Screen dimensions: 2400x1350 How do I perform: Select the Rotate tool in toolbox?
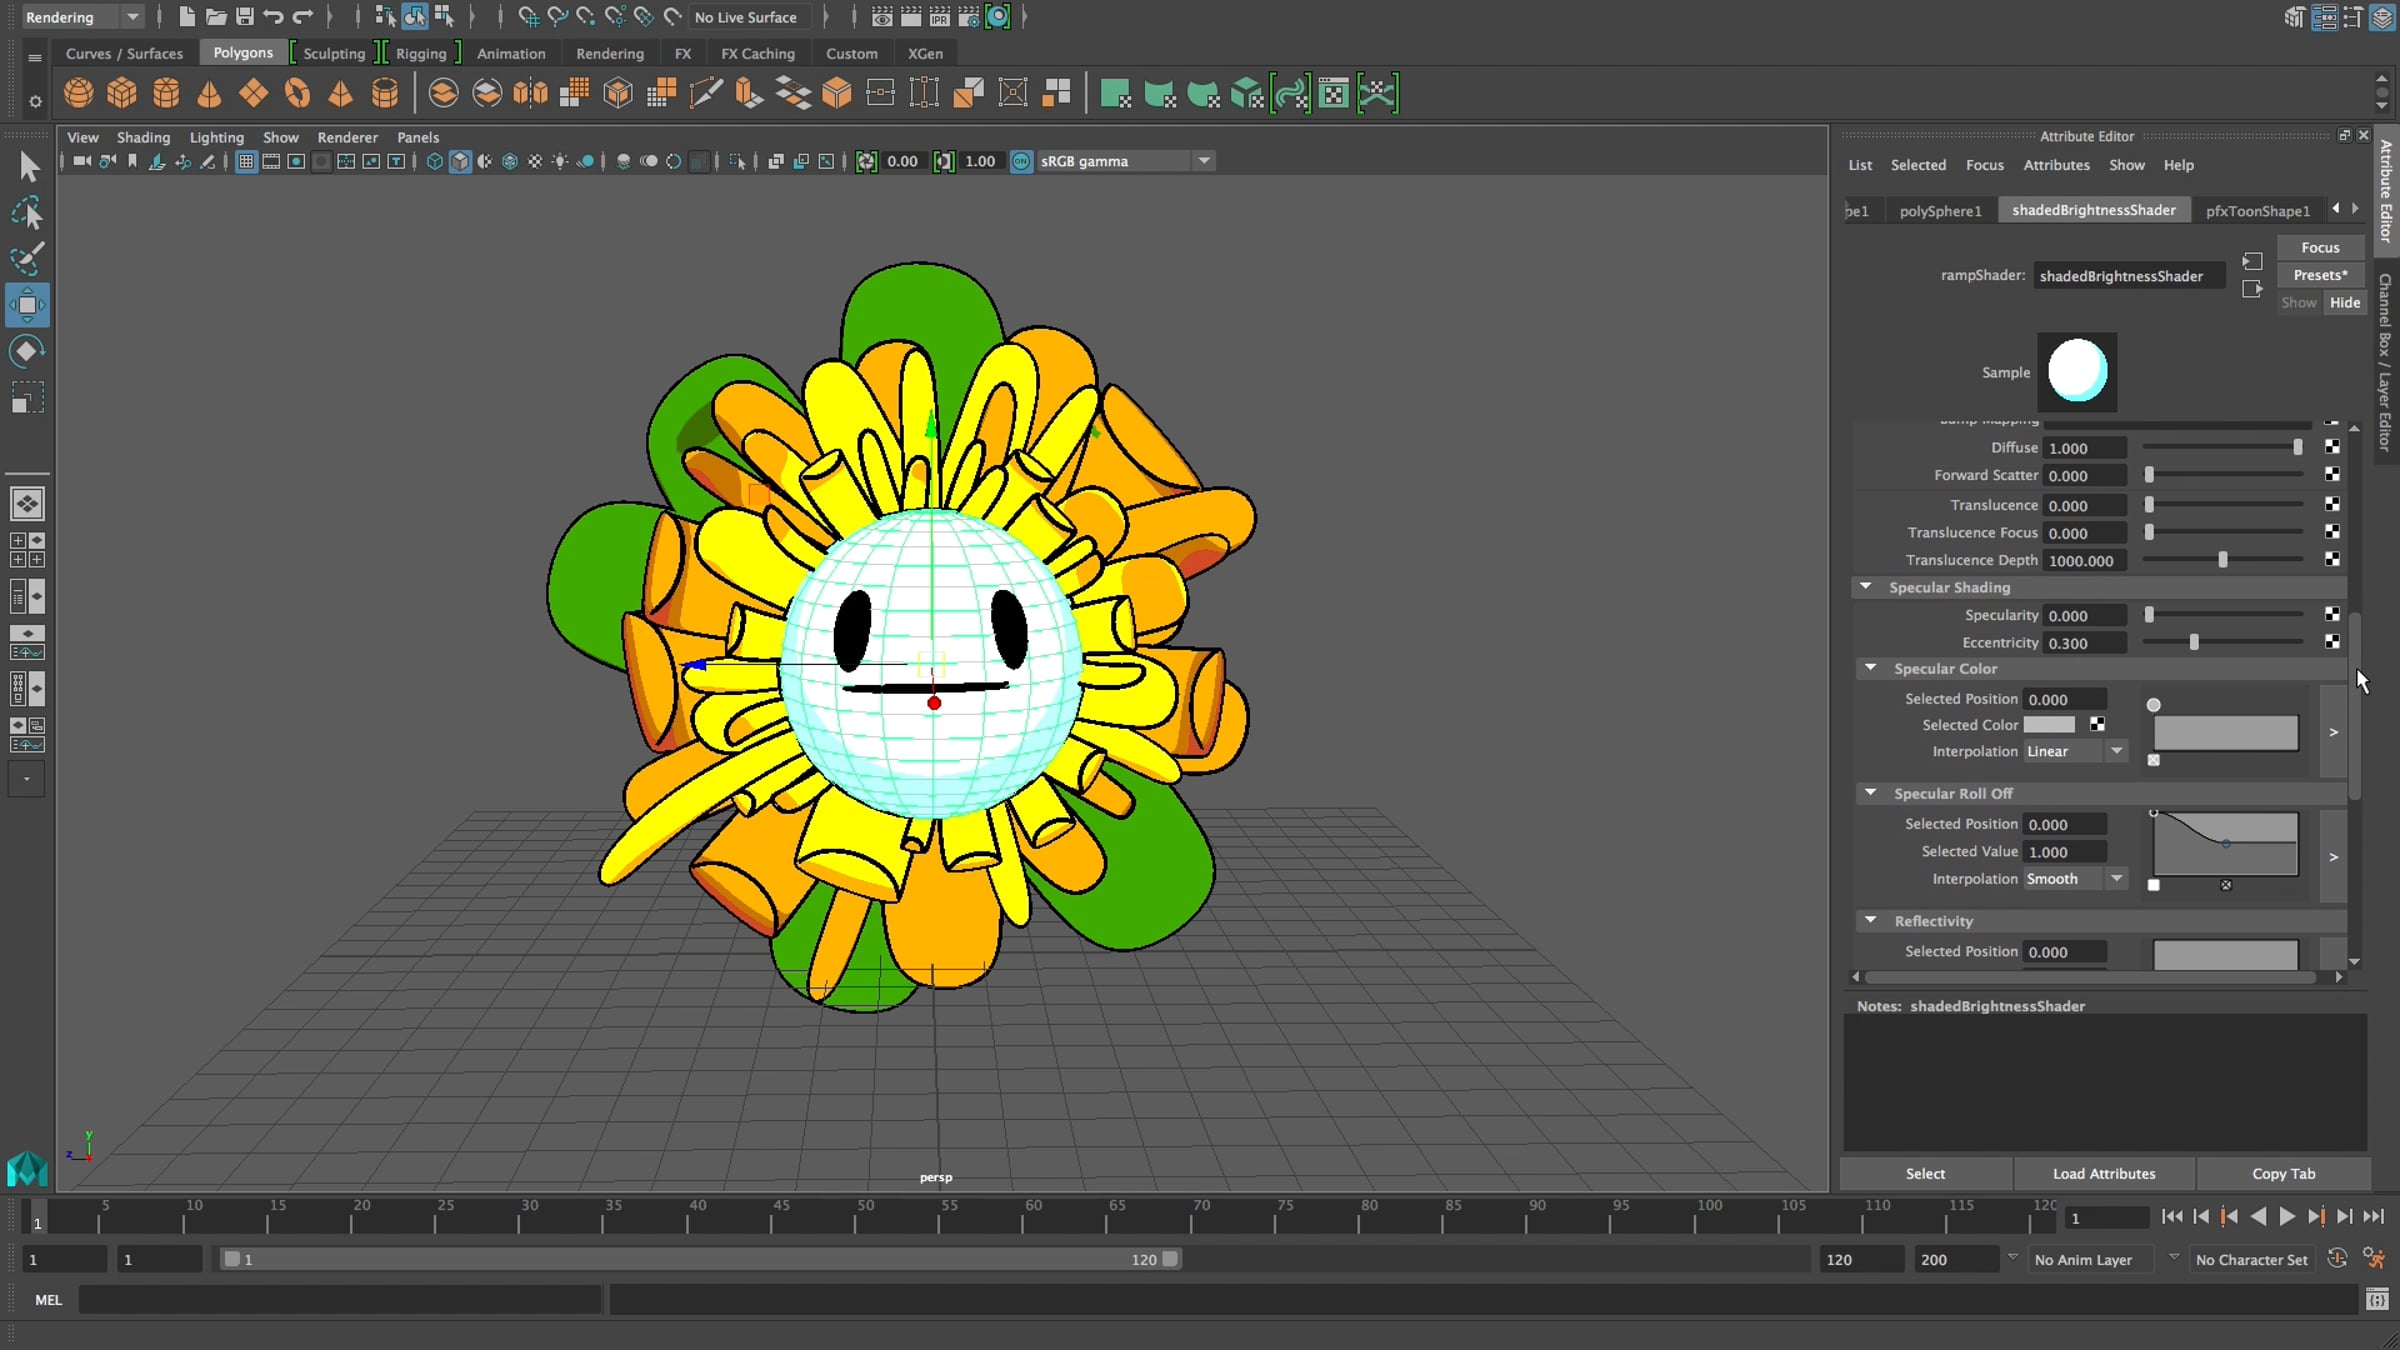[27, 351]
